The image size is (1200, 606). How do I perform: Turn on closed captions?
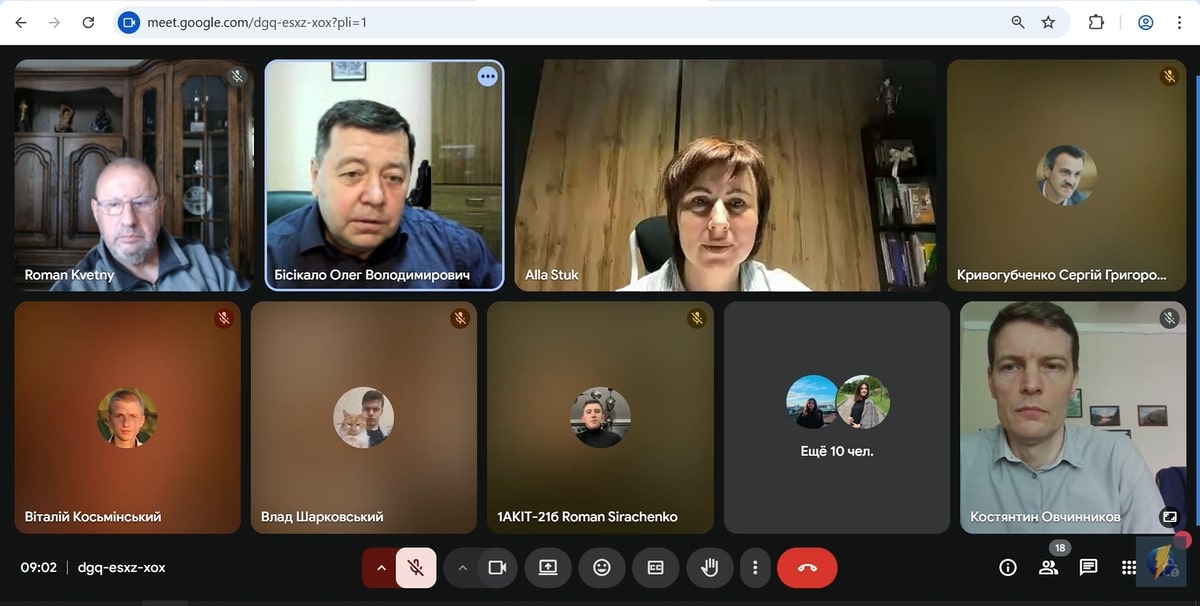(655, 567)
